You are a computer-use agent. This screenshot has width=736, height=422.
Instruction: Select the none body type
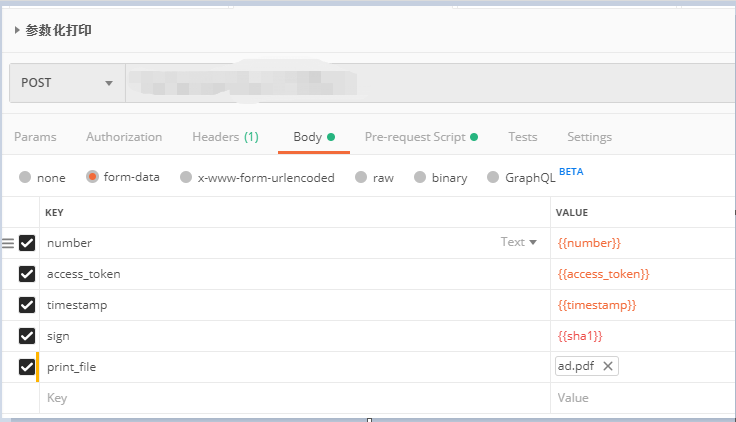pyautogui.click(x=25, y=178)
